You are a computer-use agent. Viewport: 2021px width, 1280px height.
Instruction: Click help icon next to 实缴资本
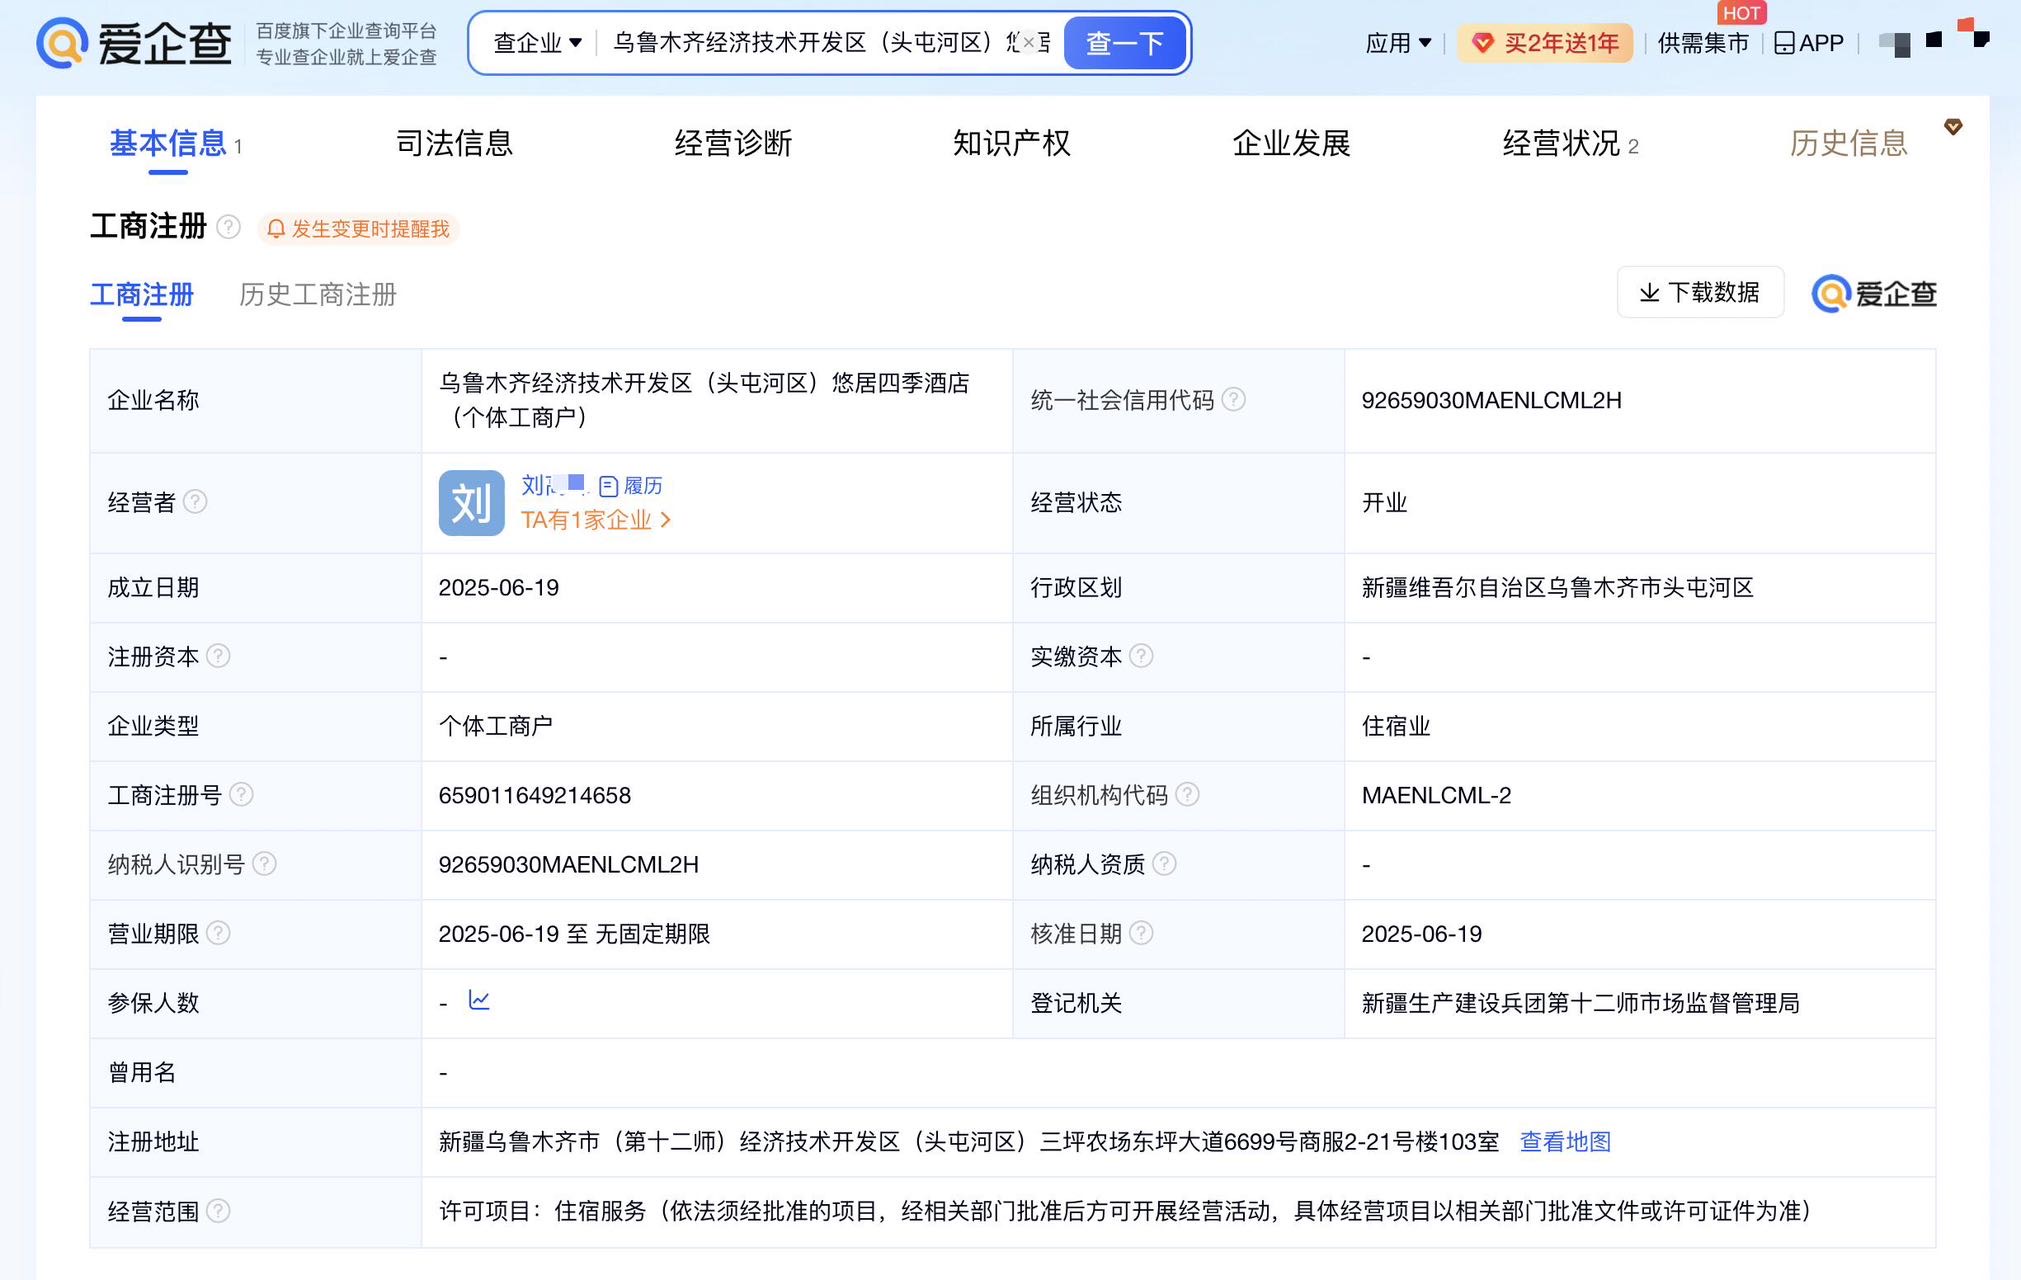(1141, 655)
